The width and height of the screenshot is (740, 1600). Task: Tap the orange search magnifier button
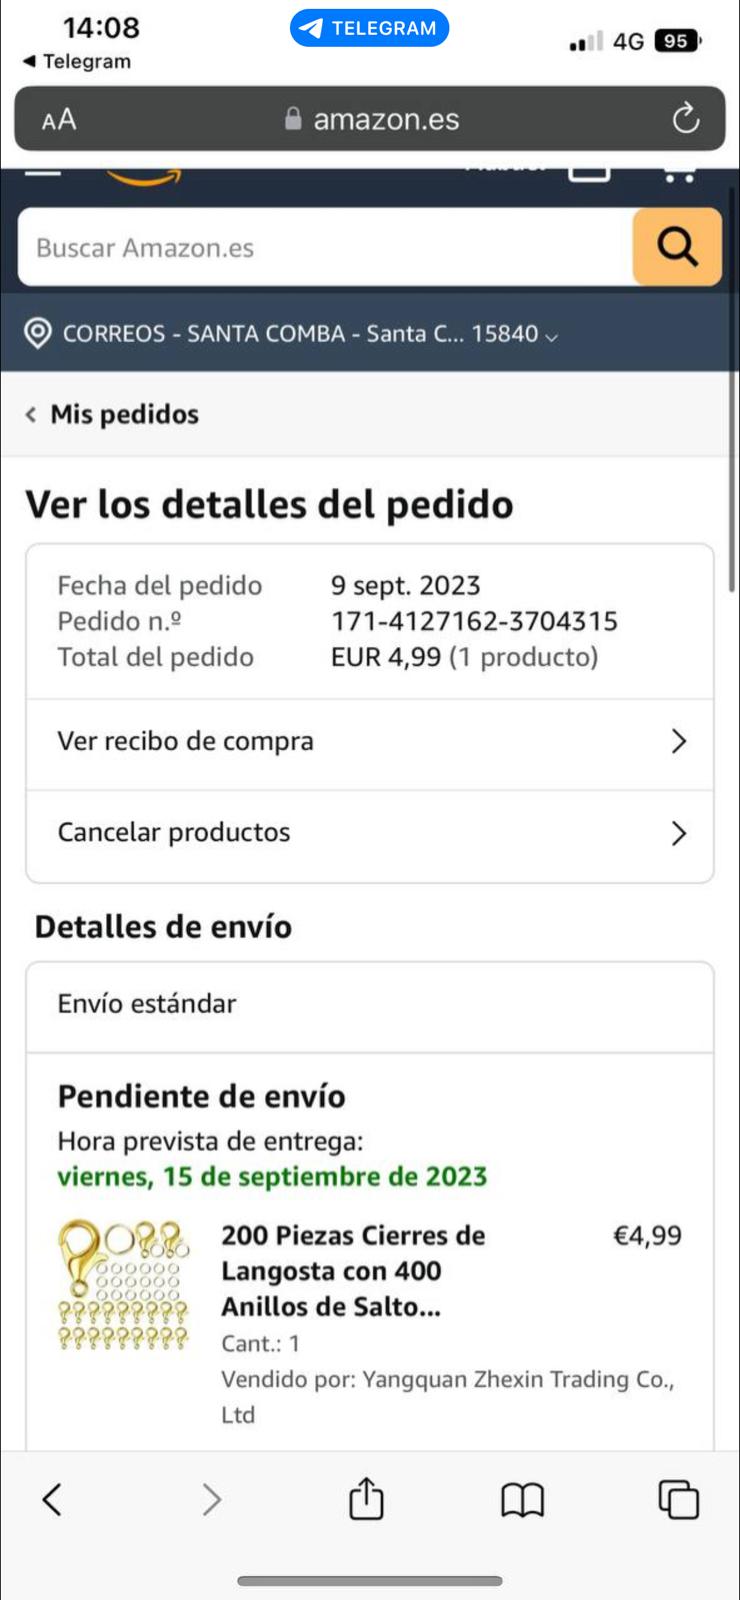pyautogui.click(x=677, y=247)
